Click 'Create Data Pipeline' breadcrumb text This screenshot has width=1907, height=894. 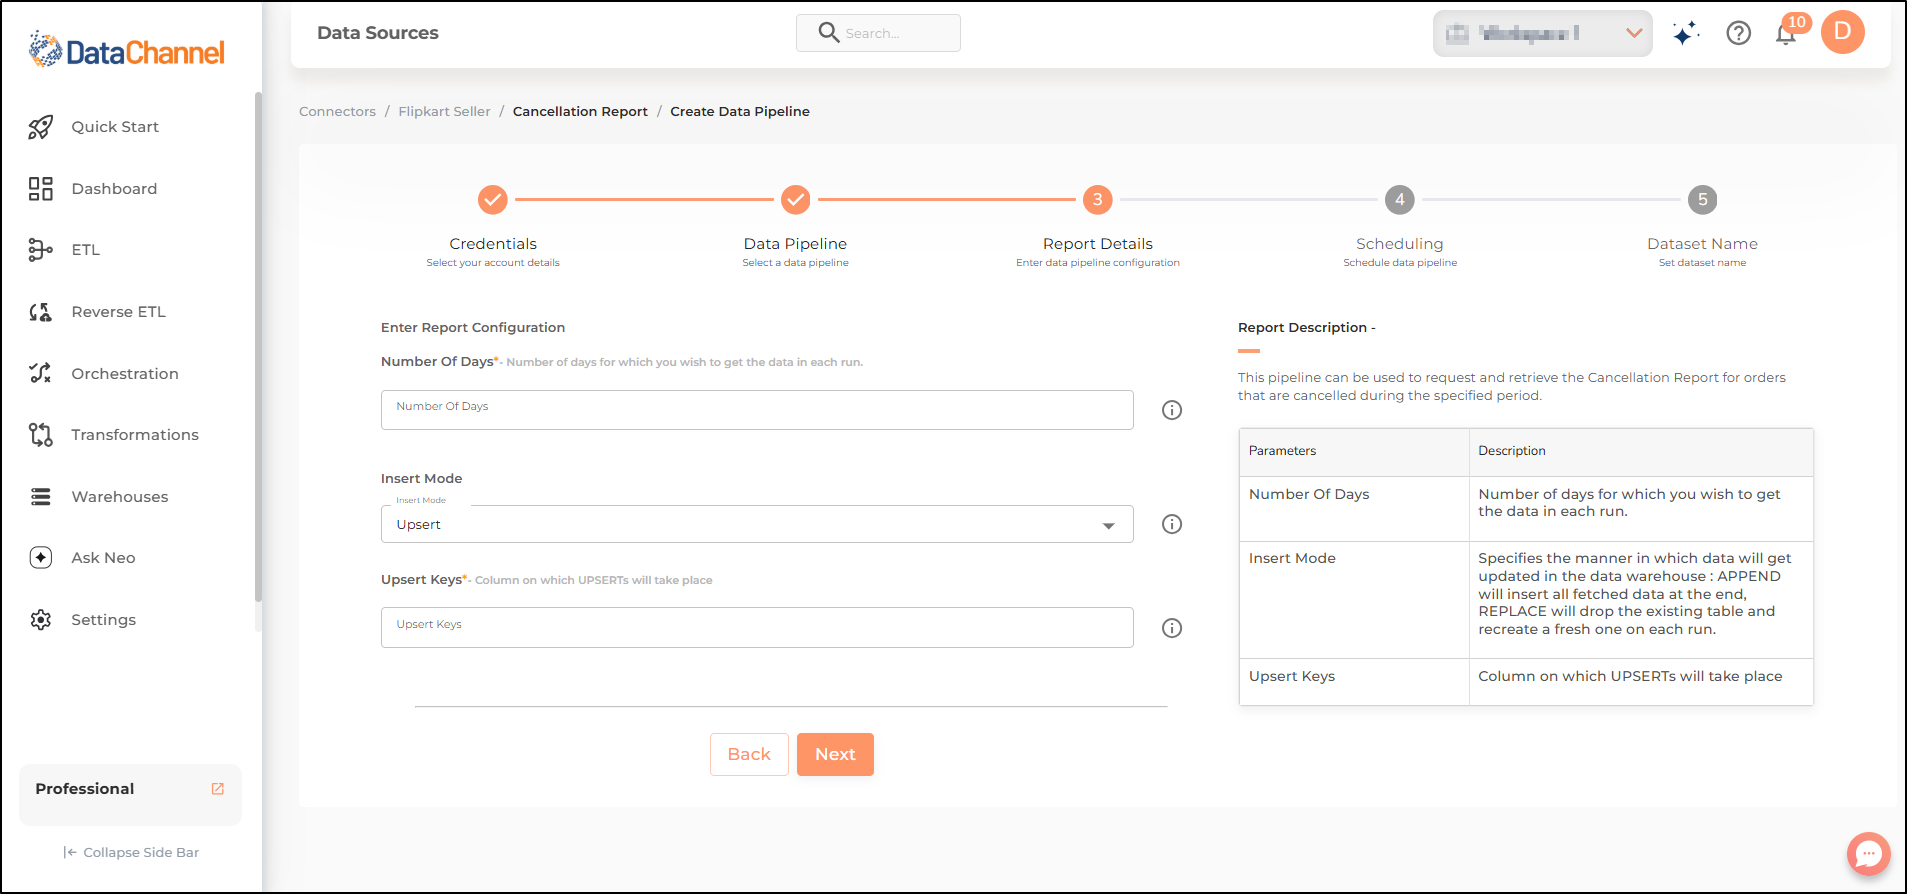coord(740,111)
